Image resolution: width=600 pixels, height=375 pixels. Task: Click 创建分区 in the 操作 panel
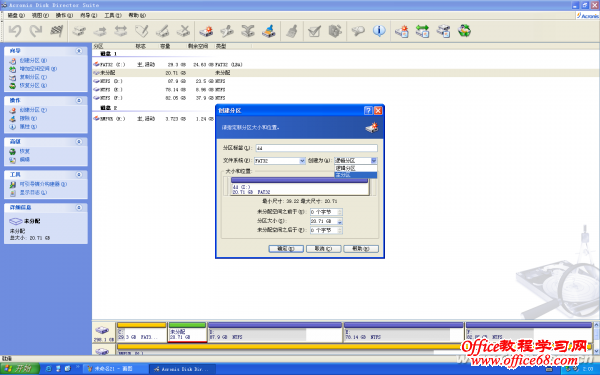coord(33,110)
